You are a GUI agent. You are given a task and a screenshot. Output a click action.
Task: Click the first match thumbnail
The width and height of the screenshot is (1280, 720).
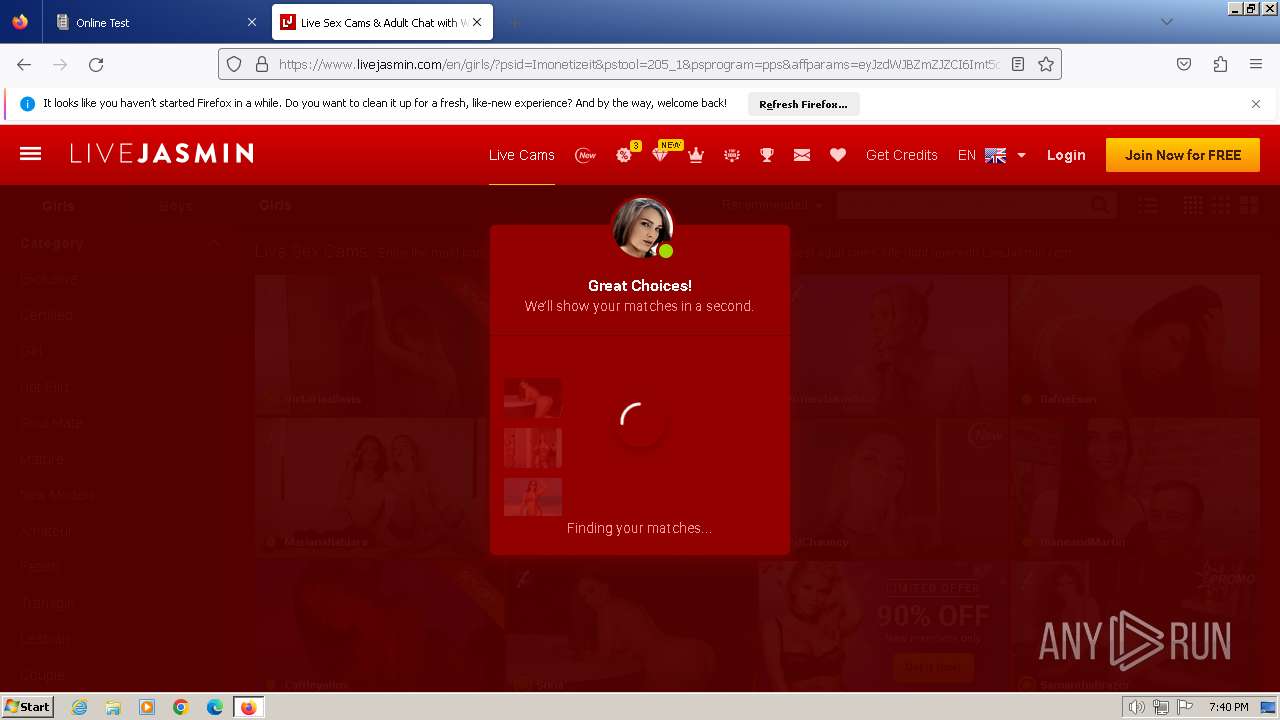coord(533,398)
